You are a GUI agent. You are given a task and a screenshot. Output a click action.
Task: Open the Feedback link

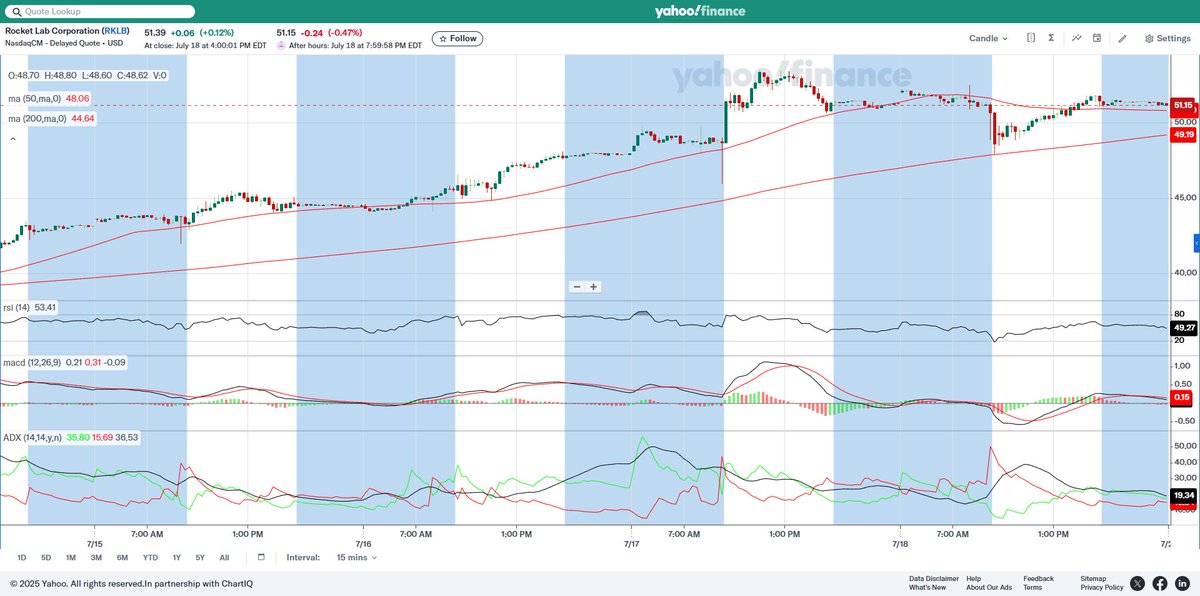1038,578
